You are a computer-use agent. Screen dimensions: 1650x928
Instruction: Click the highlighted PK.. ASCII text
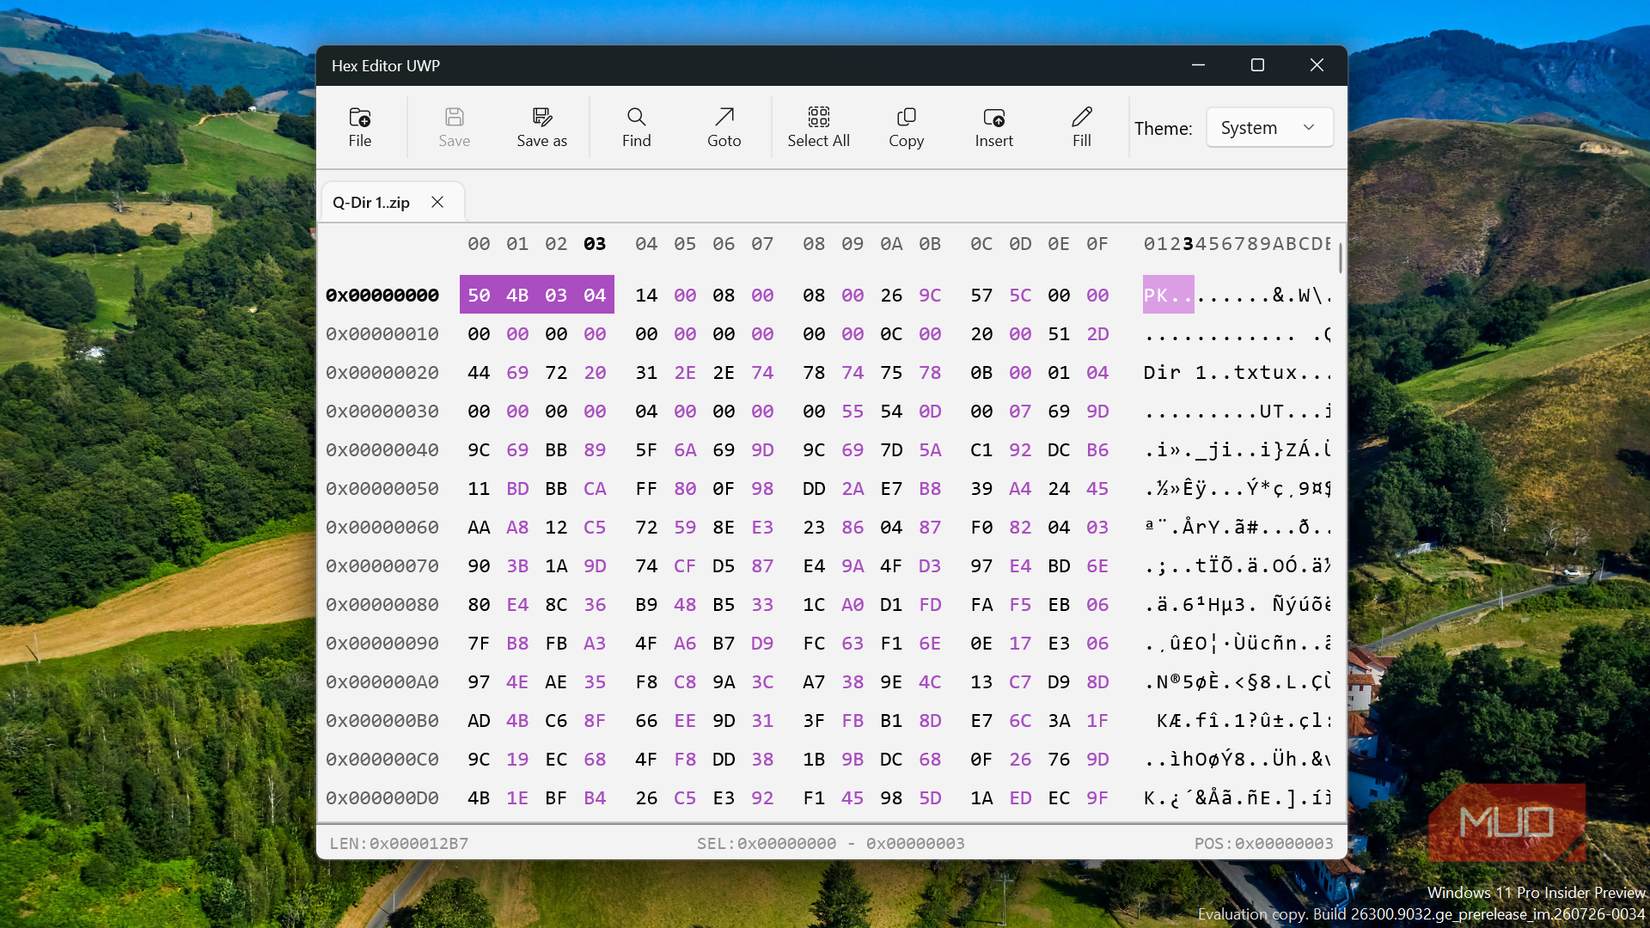coord(1168,295)
